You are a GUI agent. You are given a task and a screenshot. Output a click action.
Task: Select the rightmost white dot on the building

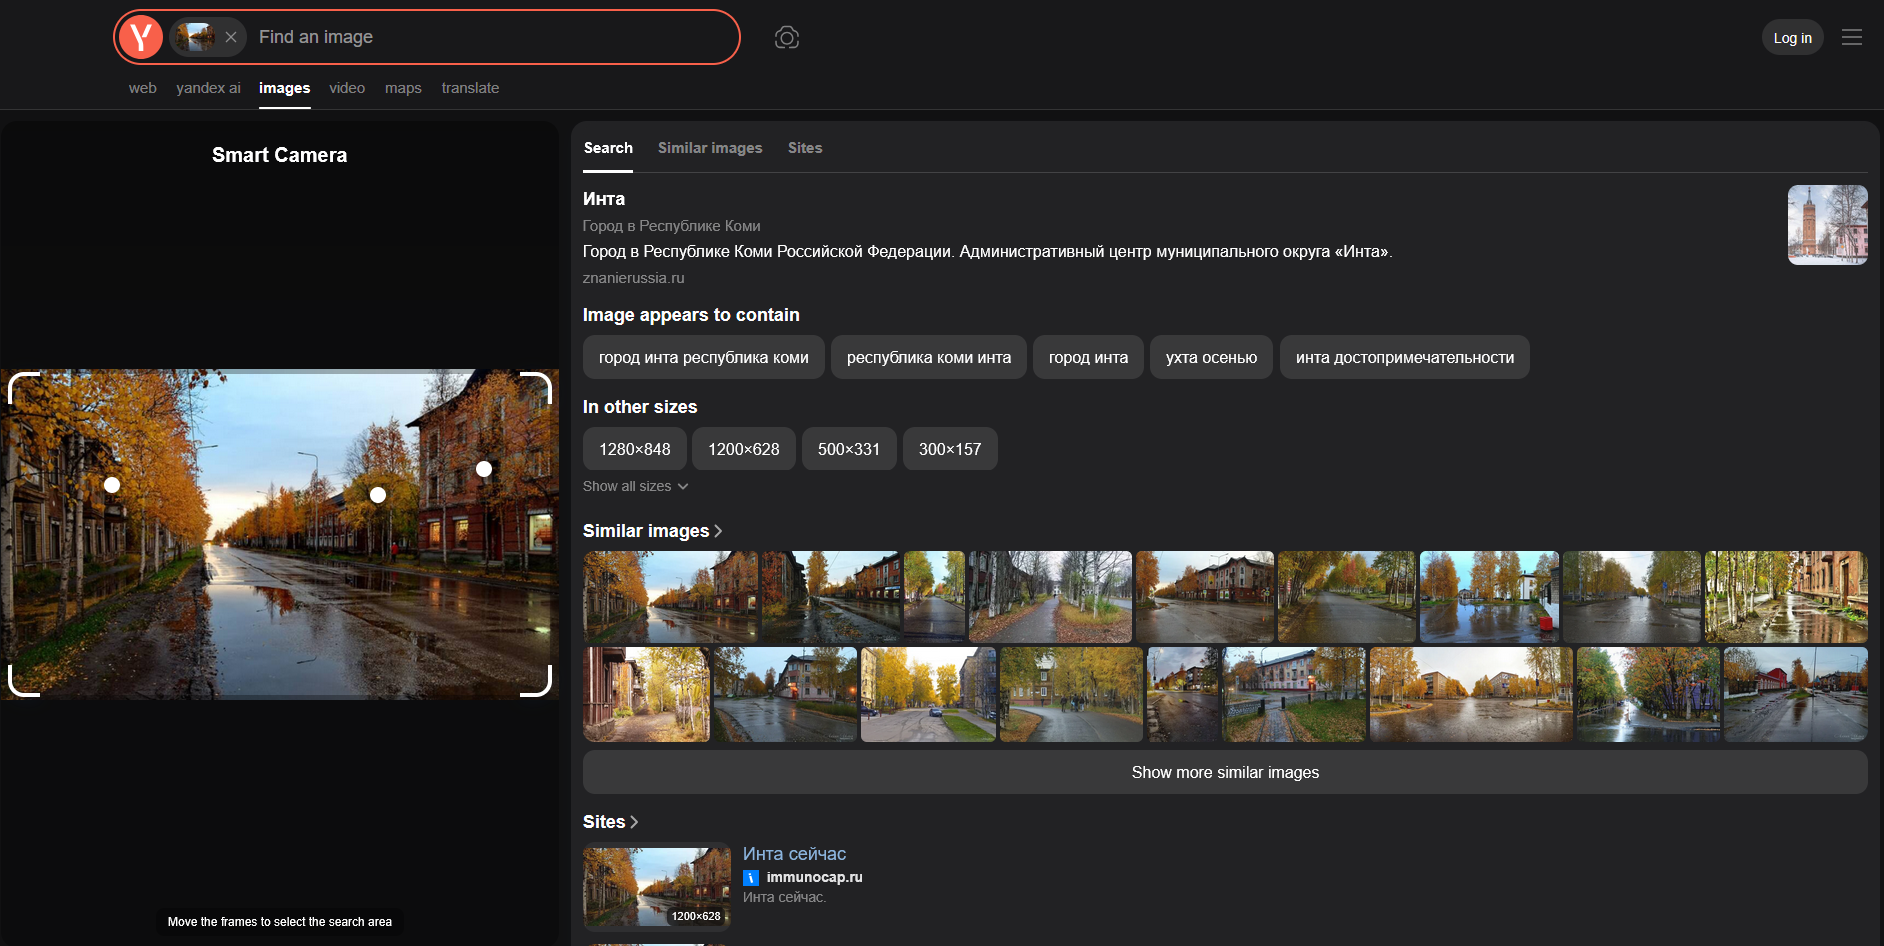click(x=484, y=469)
